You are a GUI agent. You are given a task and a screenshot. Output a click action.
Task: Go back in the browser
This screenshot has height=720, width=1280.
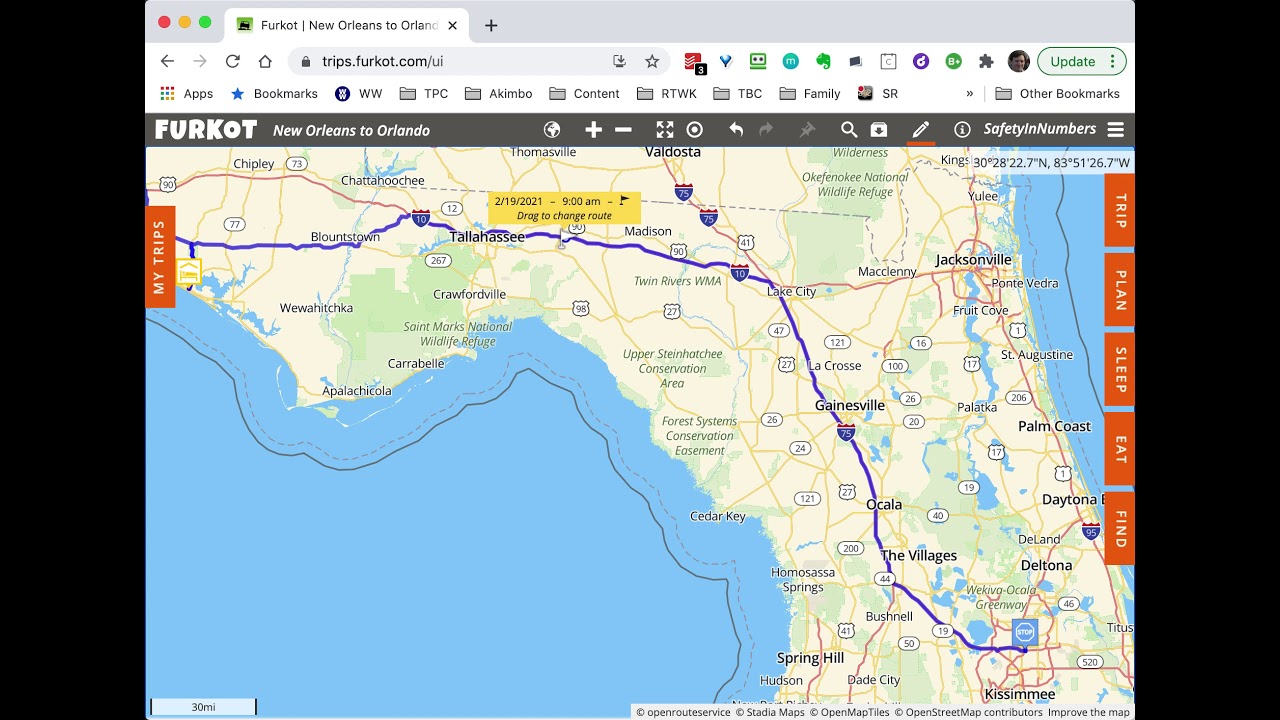tap(167, 61)
